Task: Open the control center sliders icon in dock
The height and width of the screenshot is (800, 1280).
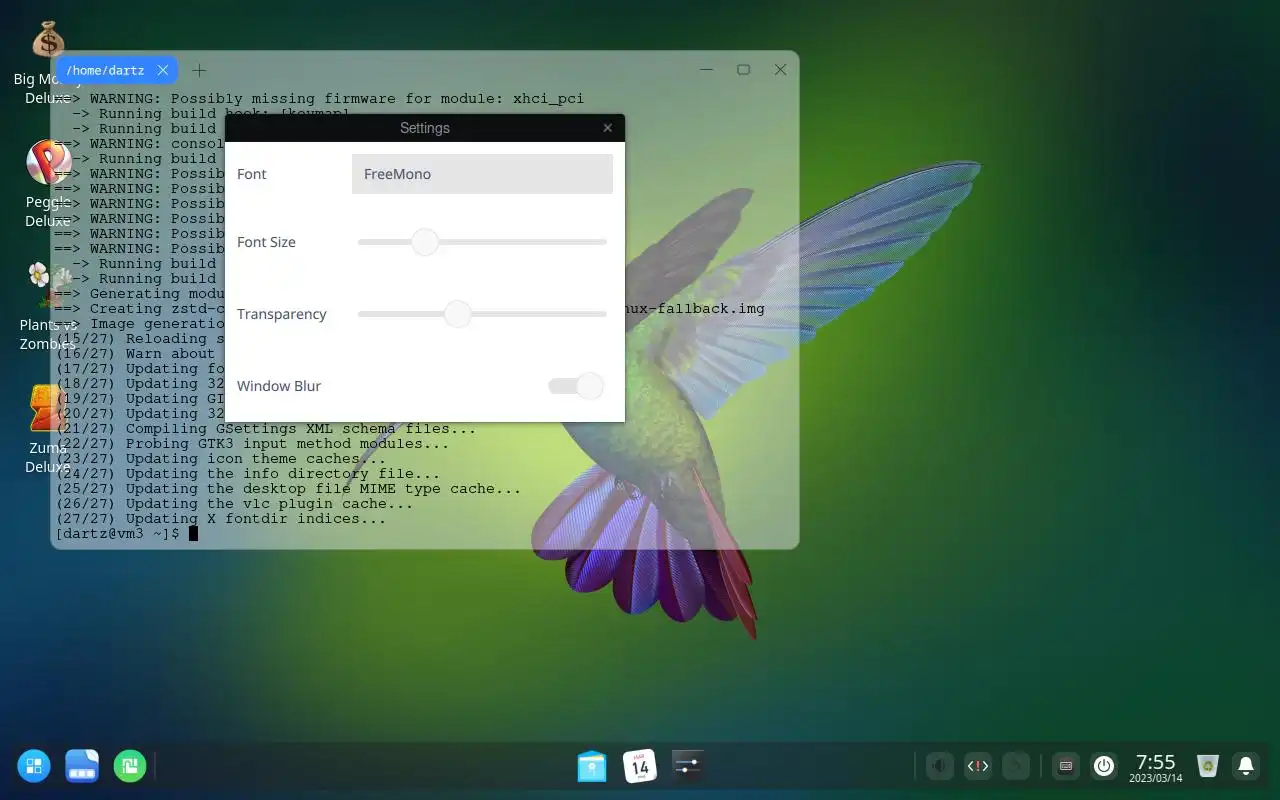Action: tap(688, 766)
